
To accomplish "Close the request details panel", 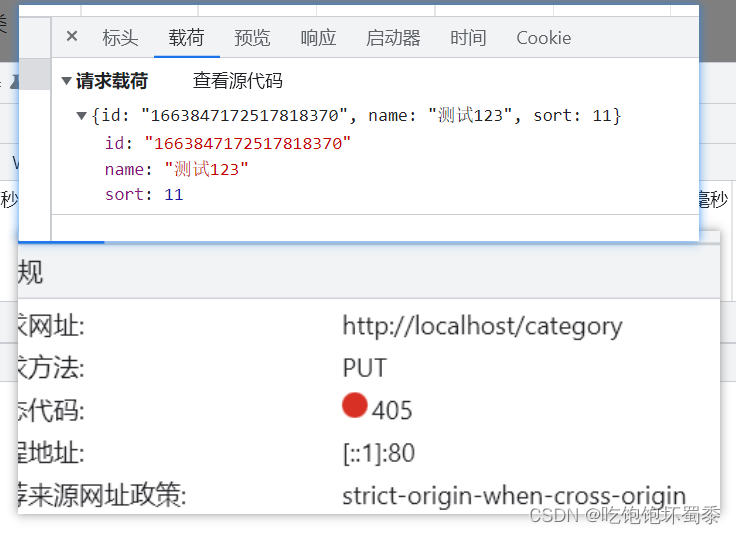I will point(72,36).
